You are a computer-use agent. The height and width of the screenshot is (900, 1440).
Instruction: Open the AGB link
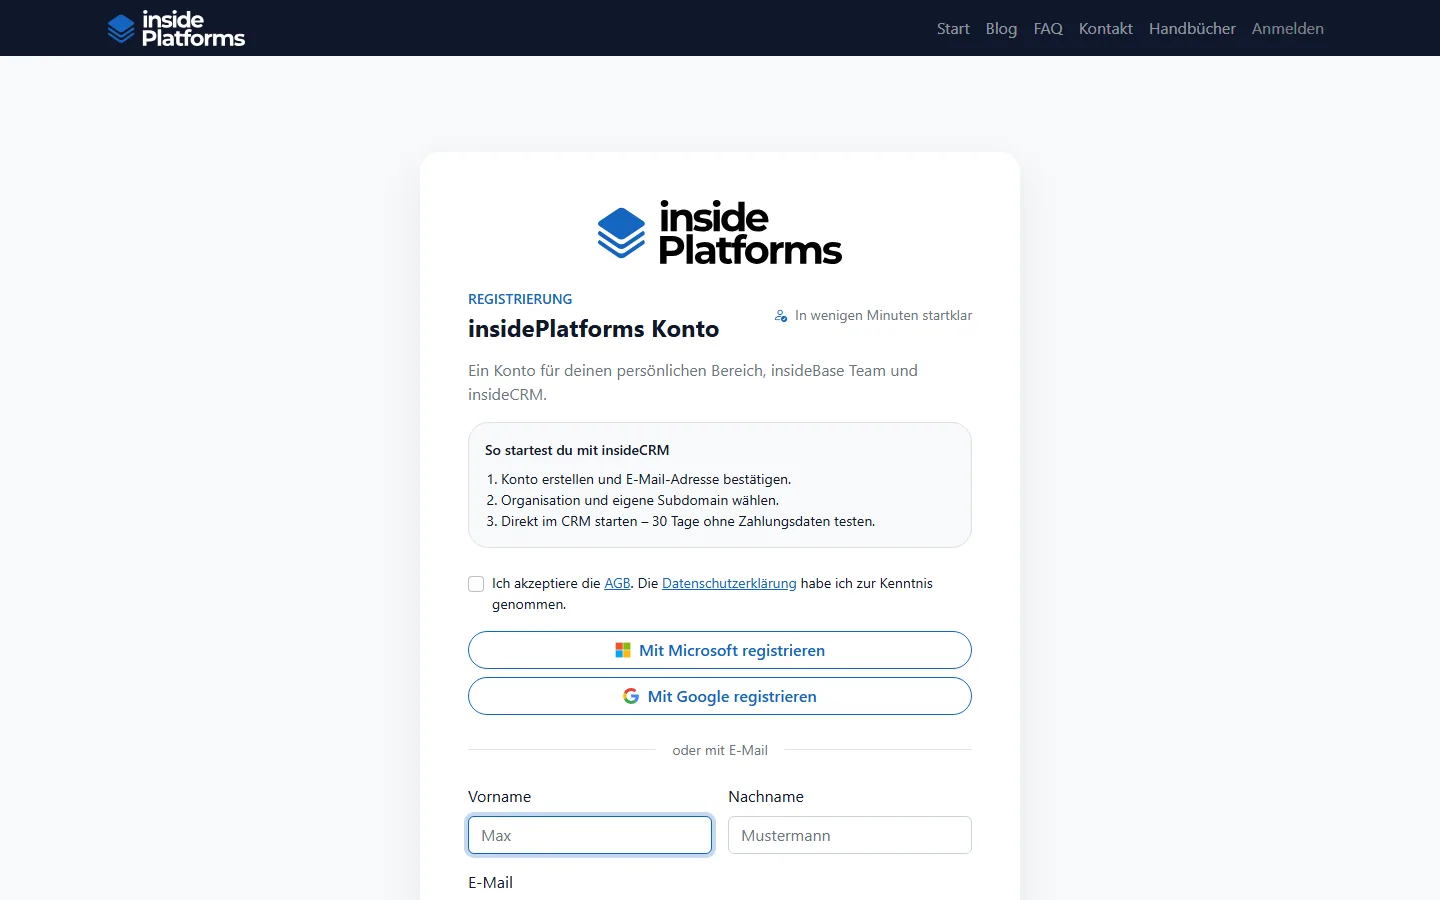pyautogui.click(x=617, y=583)
